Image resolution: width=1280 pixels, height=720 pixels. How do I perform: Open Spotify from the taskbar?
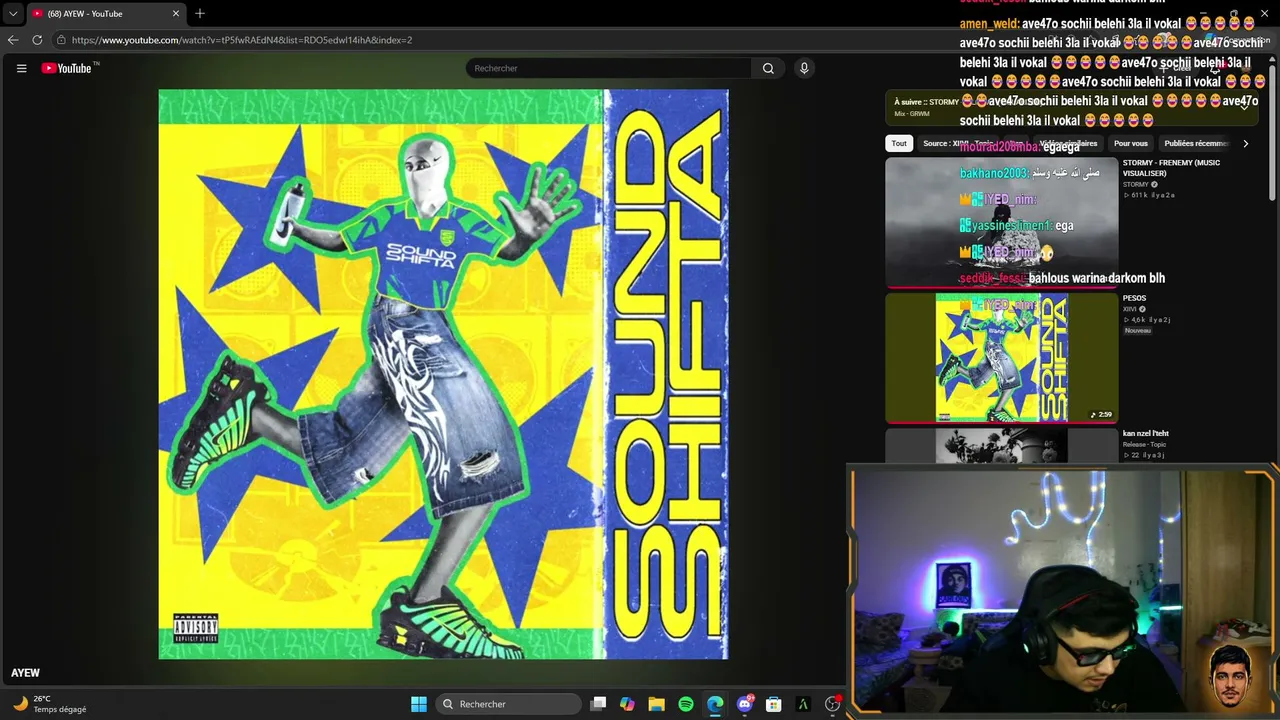click(686, 704)
